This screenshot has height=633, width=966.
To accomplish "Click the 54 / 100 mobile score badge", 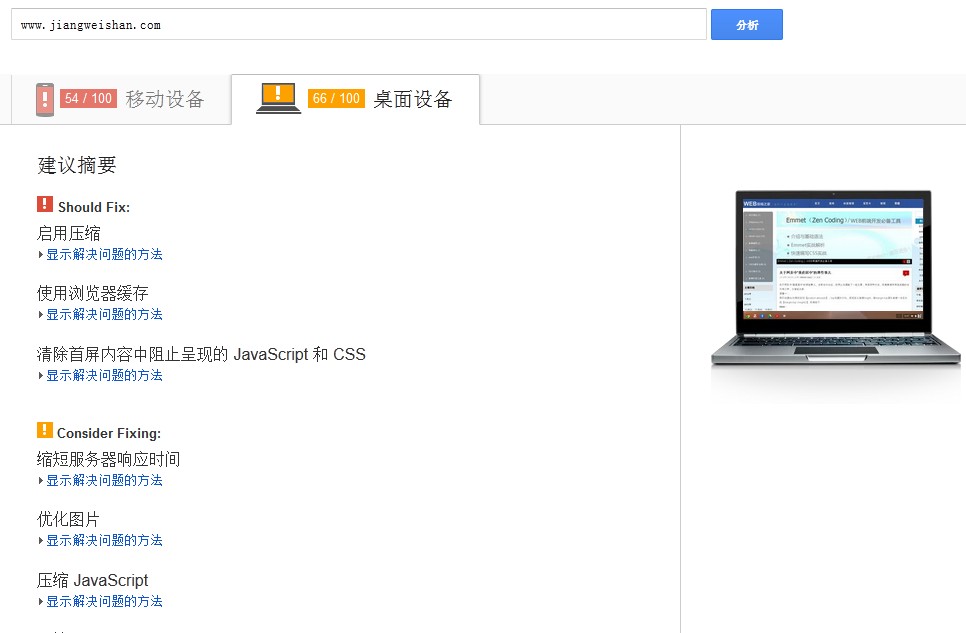I will pyautogui.click(x=89, y=99).
